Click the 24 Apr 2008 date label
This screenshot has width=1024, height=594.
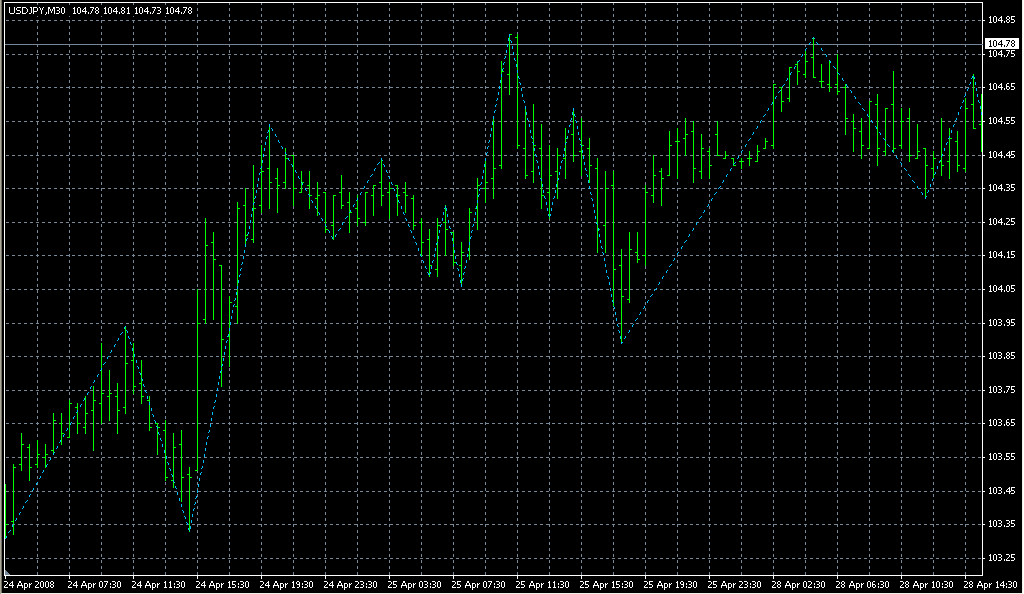[28, 584]
